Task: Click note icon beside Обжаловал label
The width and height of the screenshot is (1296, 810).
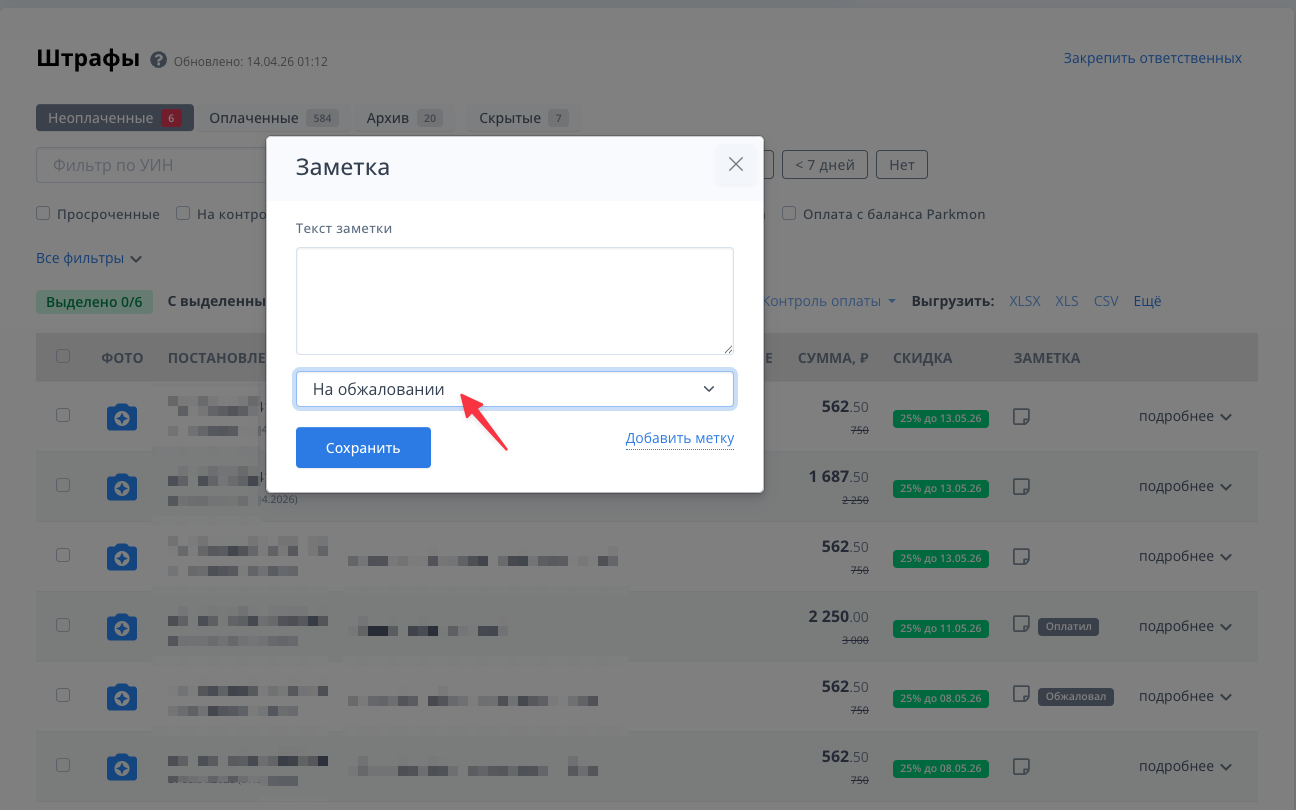Action: [x=1021, y=694]
